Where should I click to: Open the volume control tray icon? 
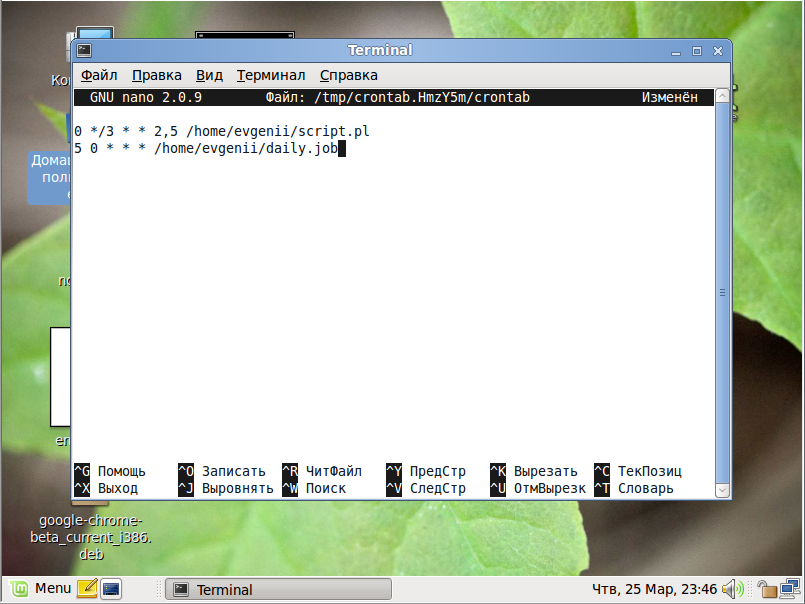[733, 589]
